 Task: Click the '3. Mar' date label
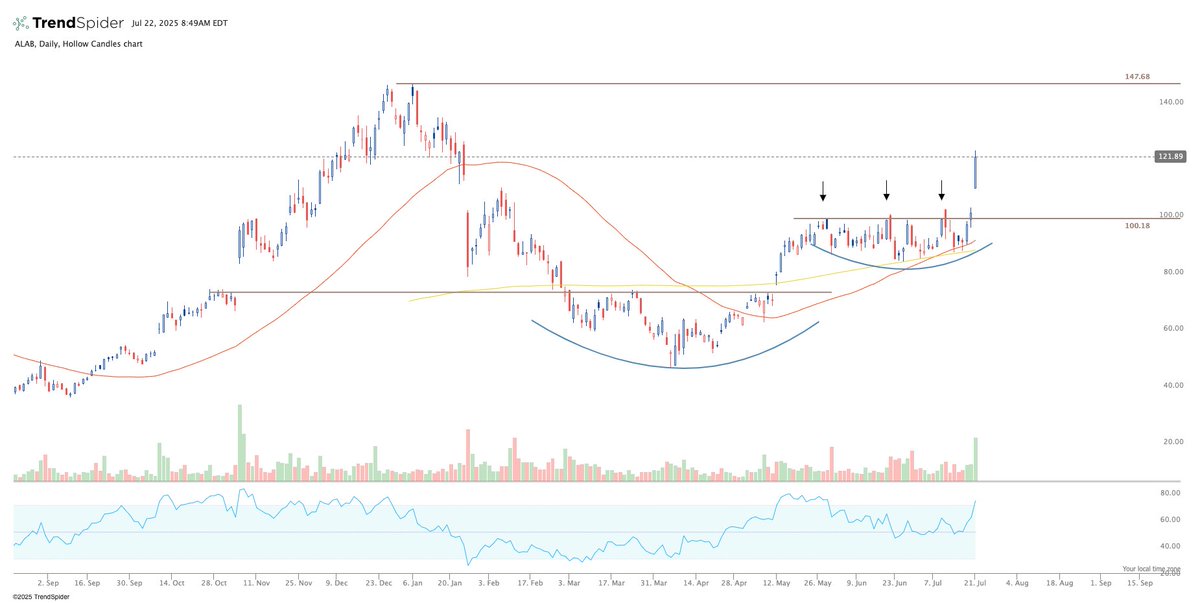tap(569, 581)
